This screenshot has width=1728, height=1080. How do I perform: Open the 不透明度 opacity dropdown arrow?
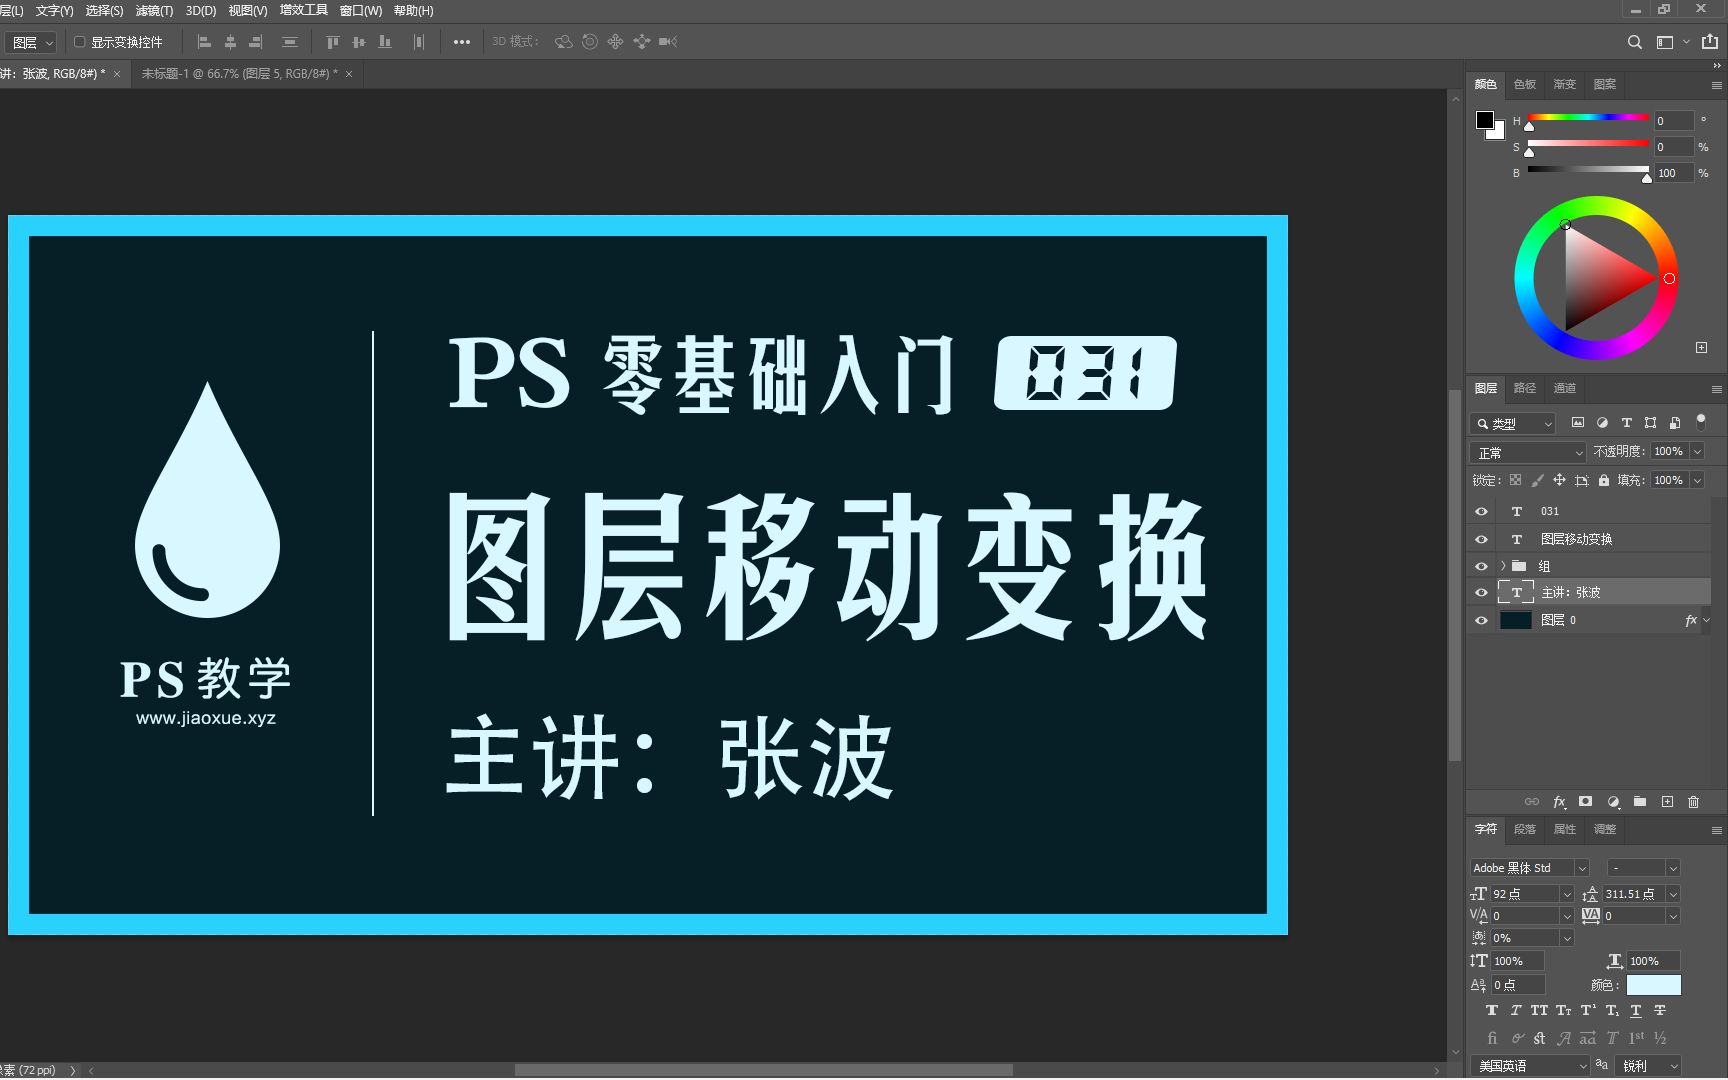(x=1697, y=452)
